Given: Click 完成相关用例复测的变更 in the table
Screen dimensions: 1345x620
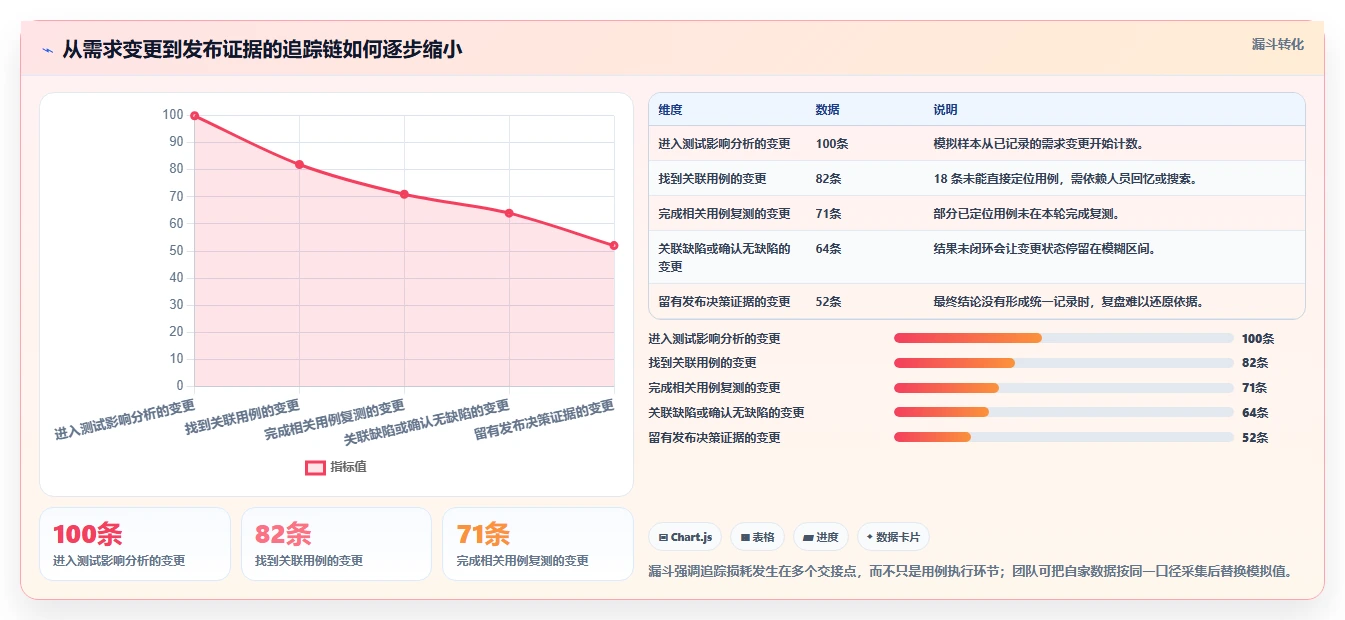Looking at the screenshot, I should click(x=724, y=213).
